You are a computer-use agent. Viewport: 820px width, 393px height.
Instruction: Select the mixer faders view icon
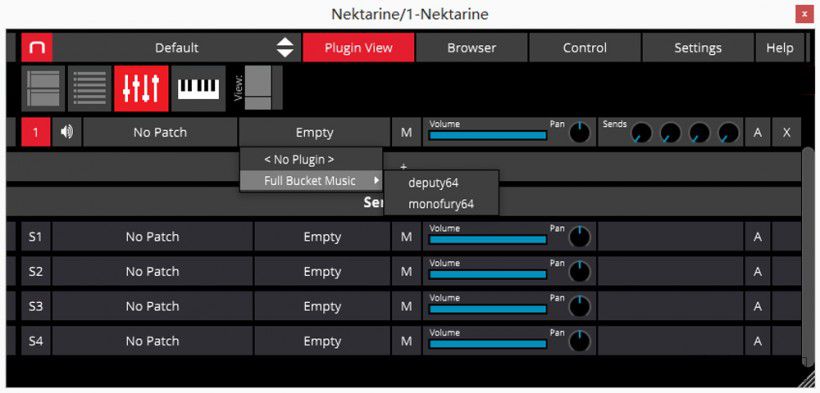tap(141, 88)
